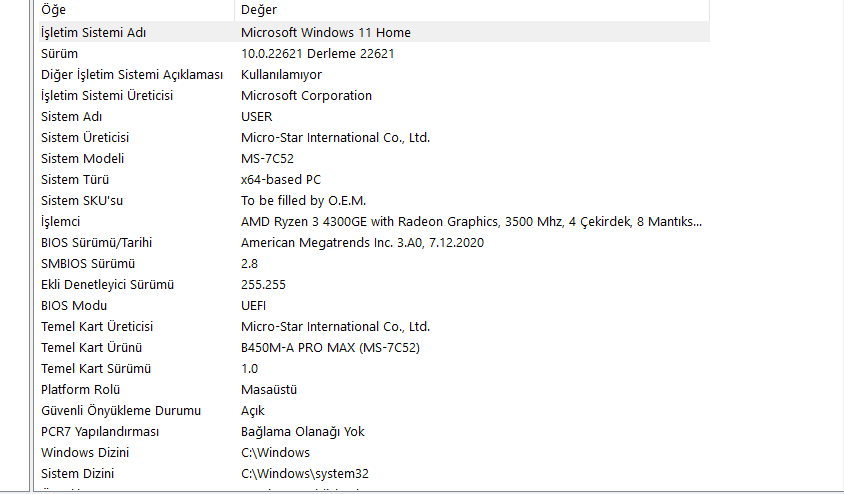This screenshot has height=494, width=844.
Task: Select the Sistem Üreticisi row
Action: point(85,137)
